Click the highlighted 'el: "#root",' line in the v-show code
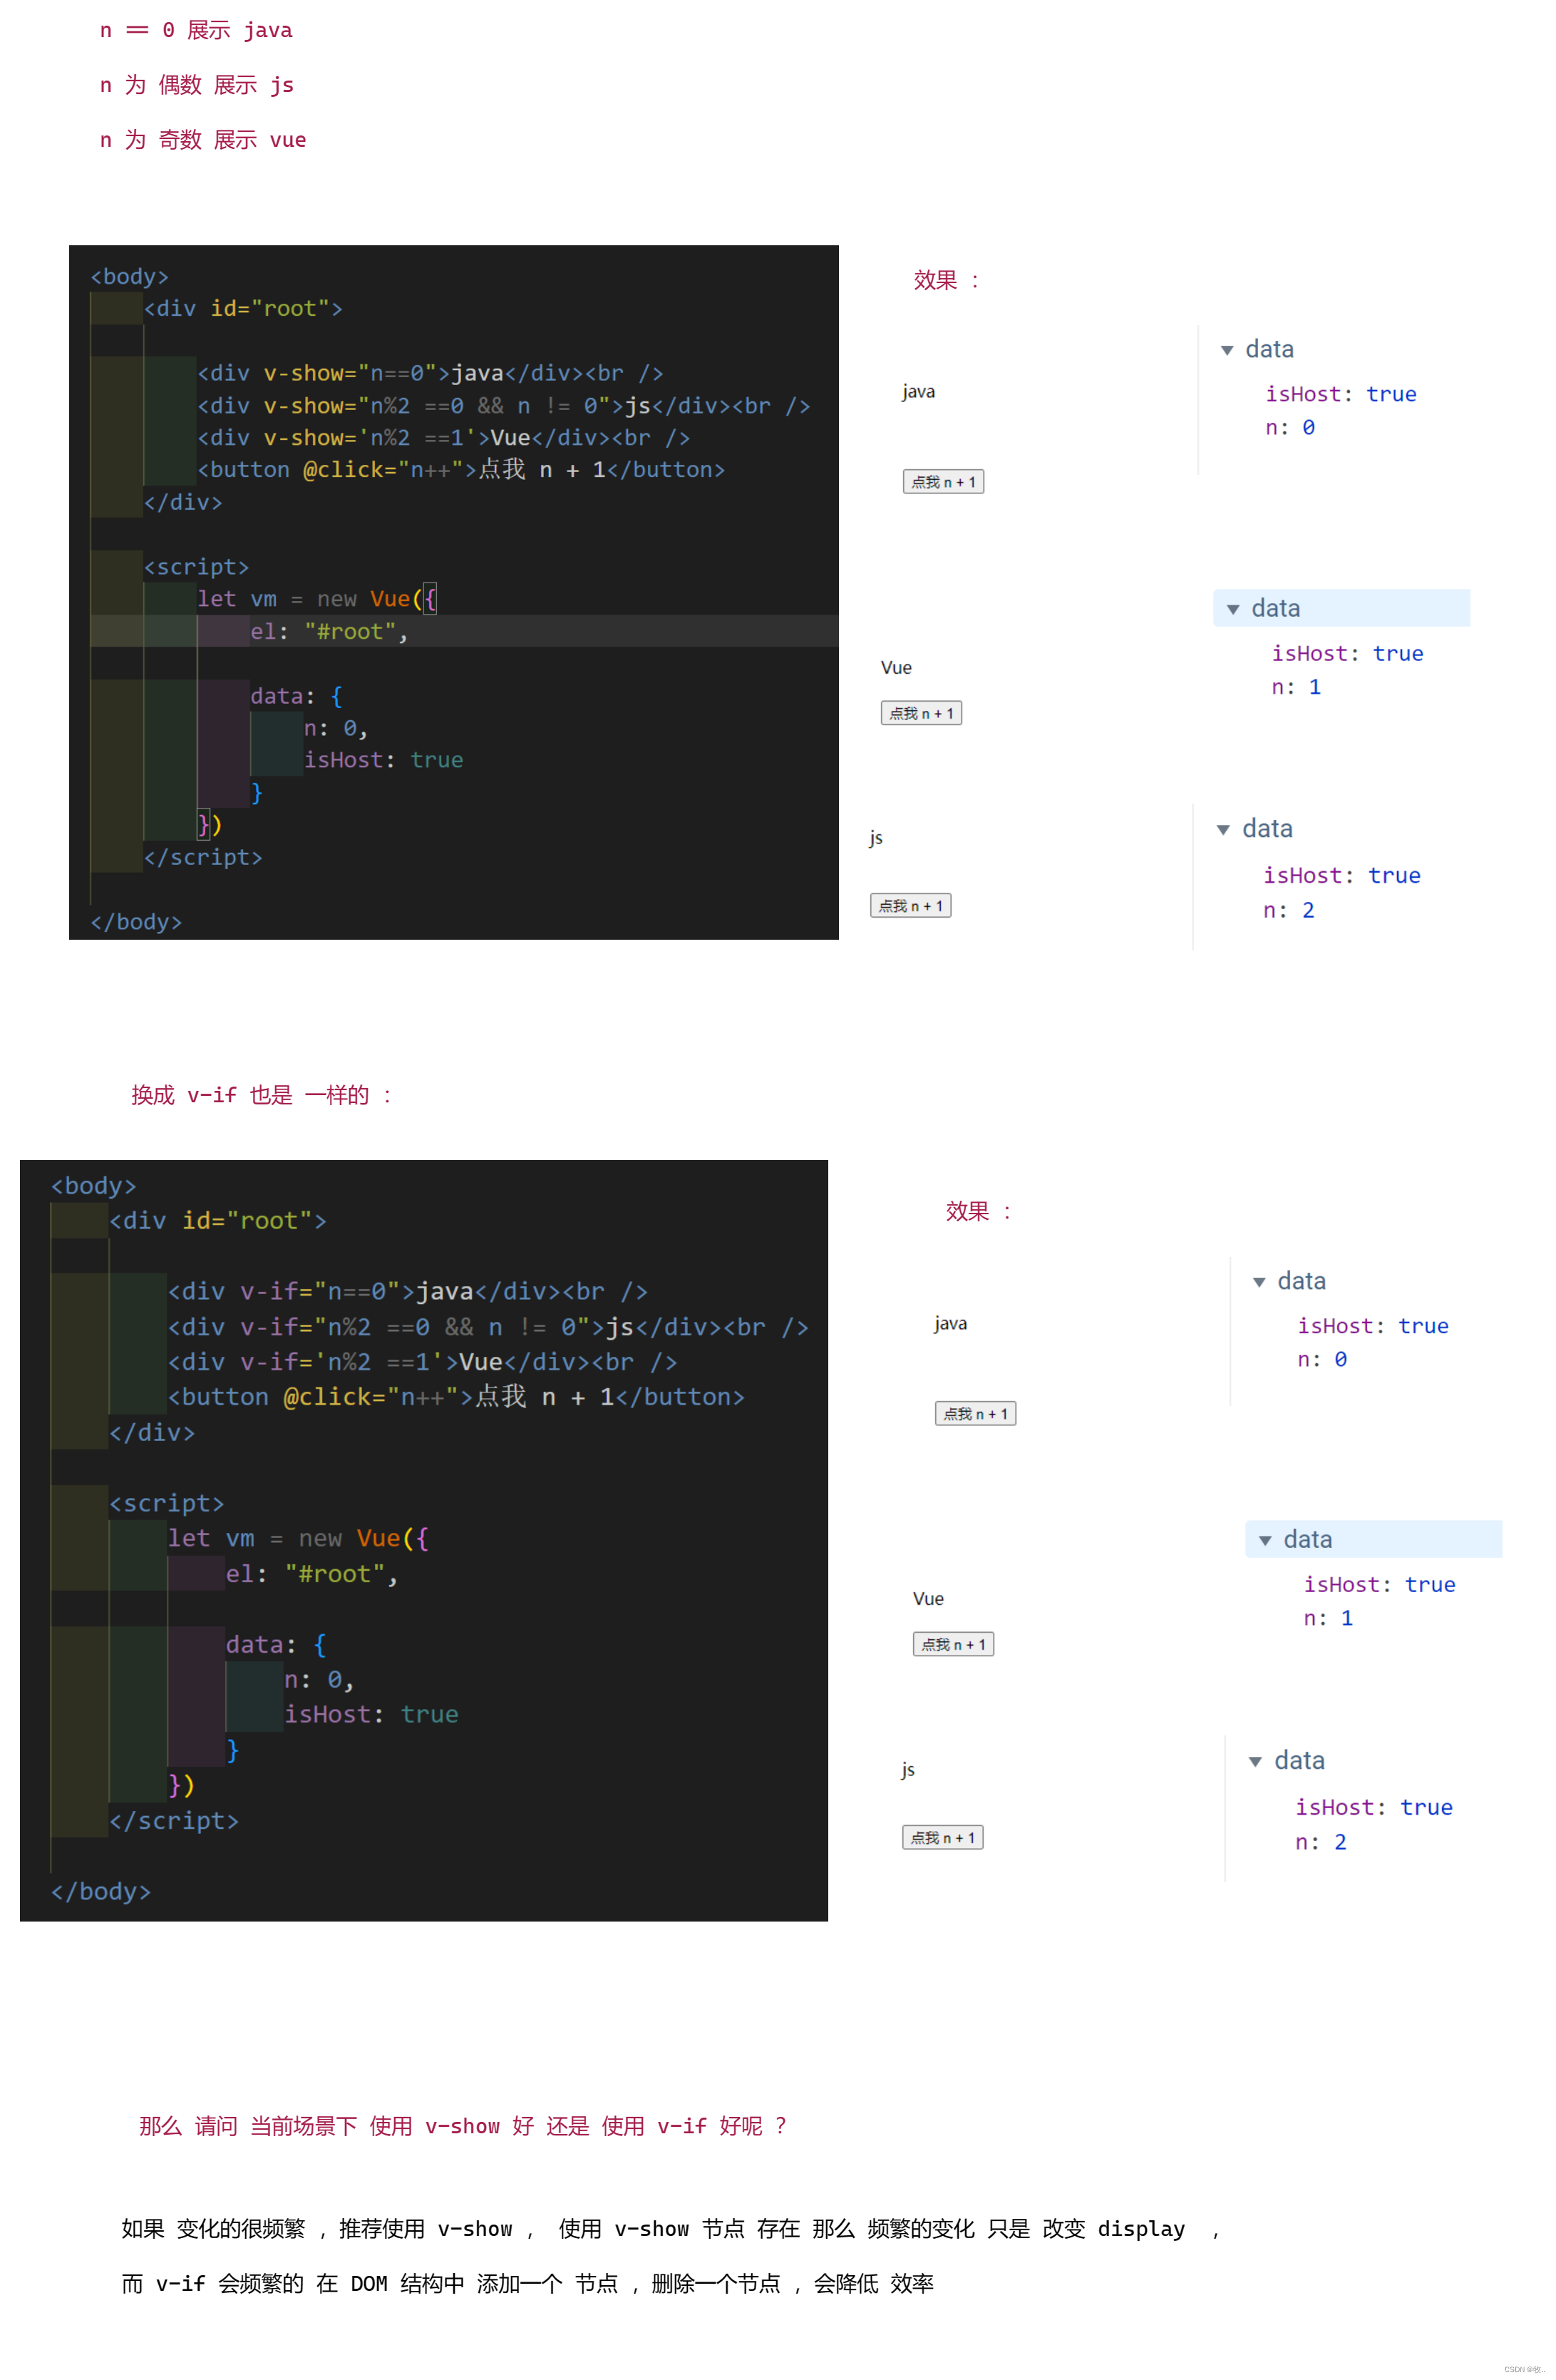 [x=464, y=631]
